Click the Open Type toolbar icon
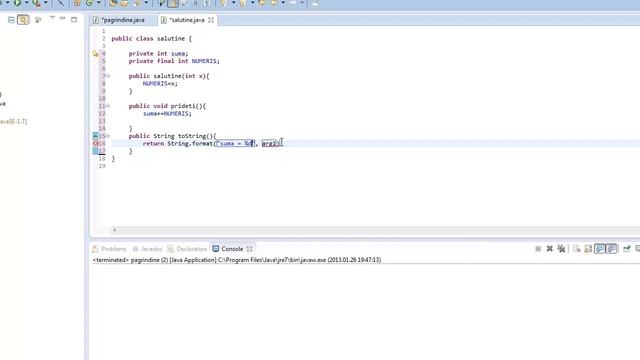The width and height of the screenshot is (640, 360). [113, 3]
